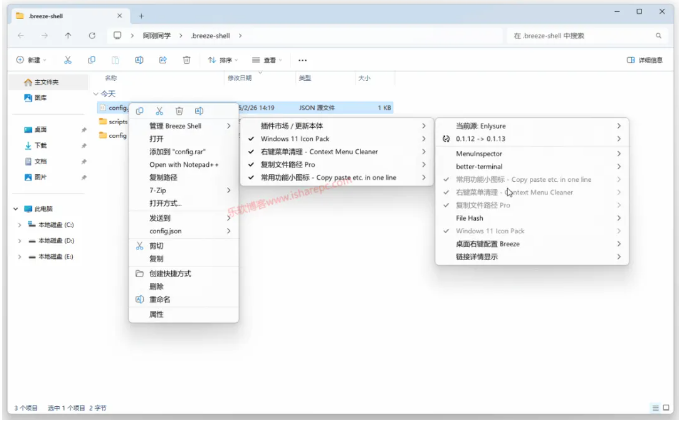Go up one folder level arrow
Screen dimensions: 682x424
tap(68, 36)
